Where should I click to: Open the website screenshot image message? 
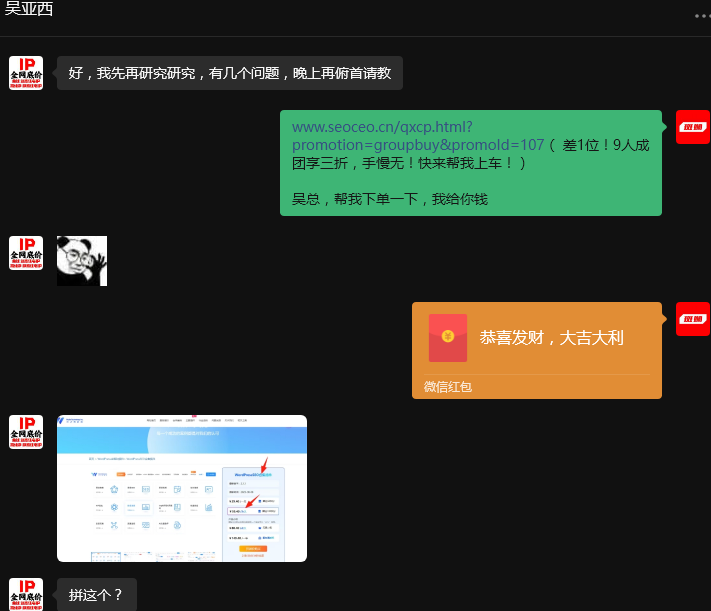(182, 489)
